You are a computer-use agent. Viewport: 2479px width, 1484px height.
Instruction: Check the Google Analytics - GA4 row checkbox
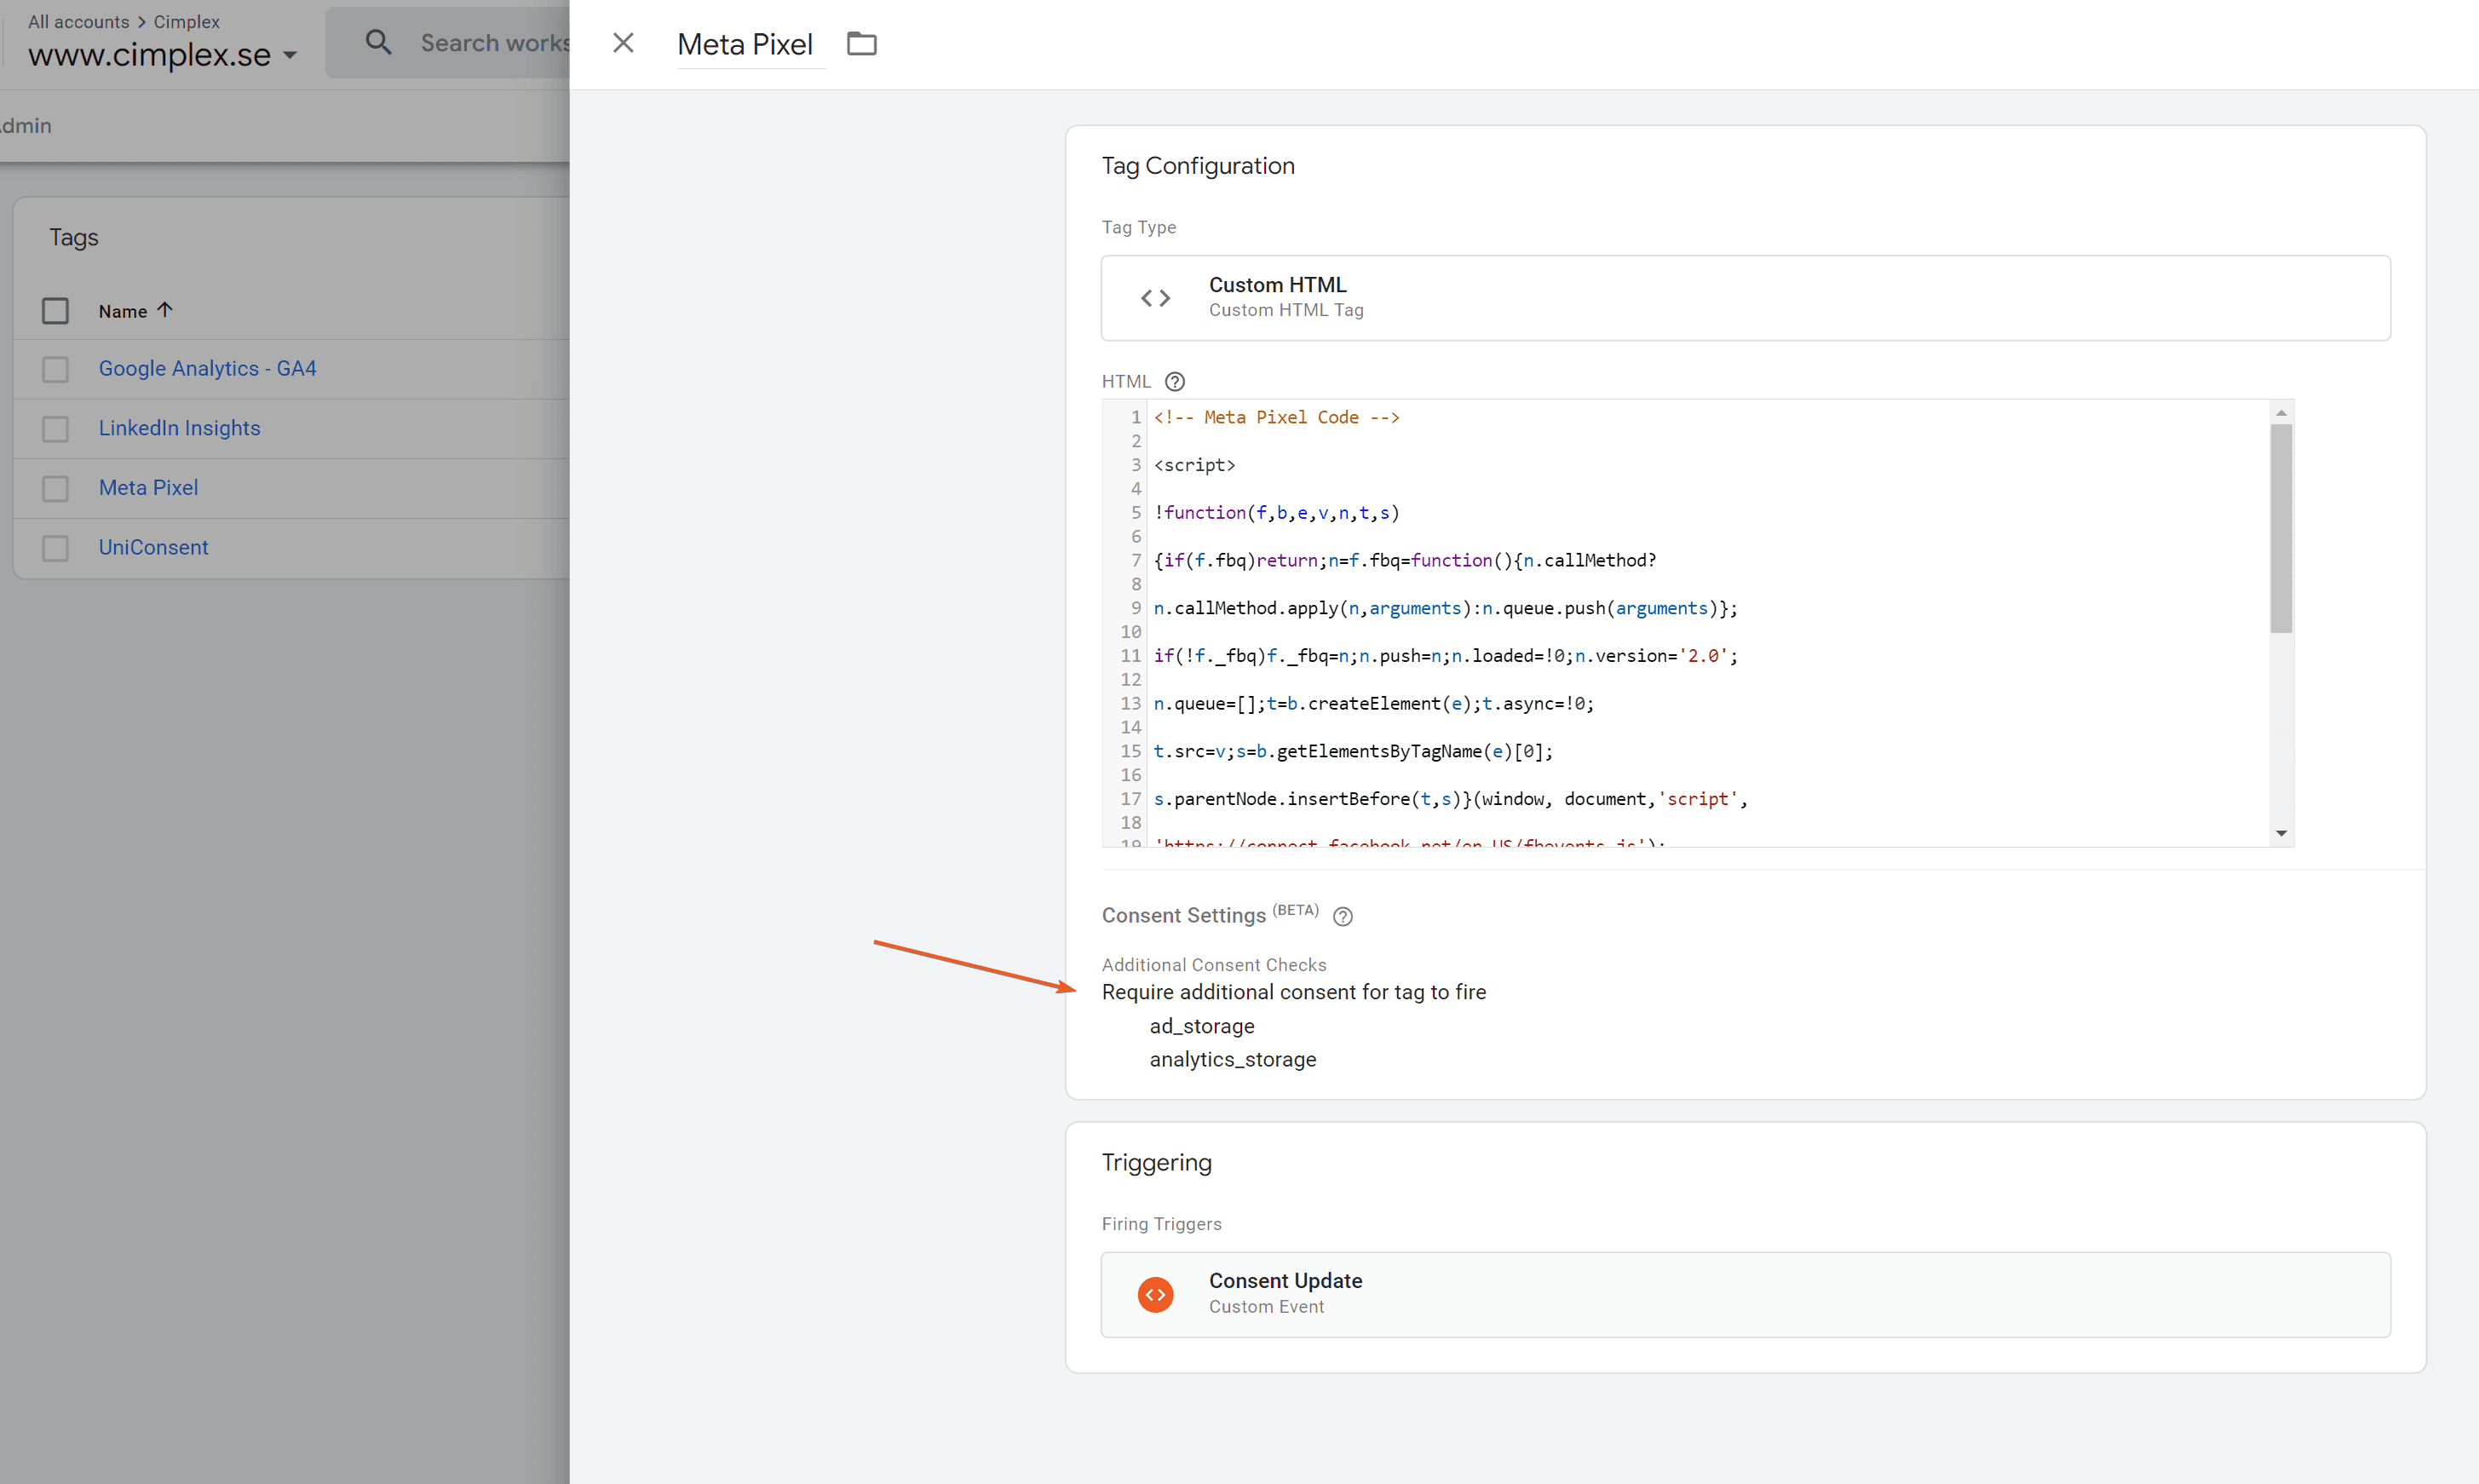click(x=55, y=370)
